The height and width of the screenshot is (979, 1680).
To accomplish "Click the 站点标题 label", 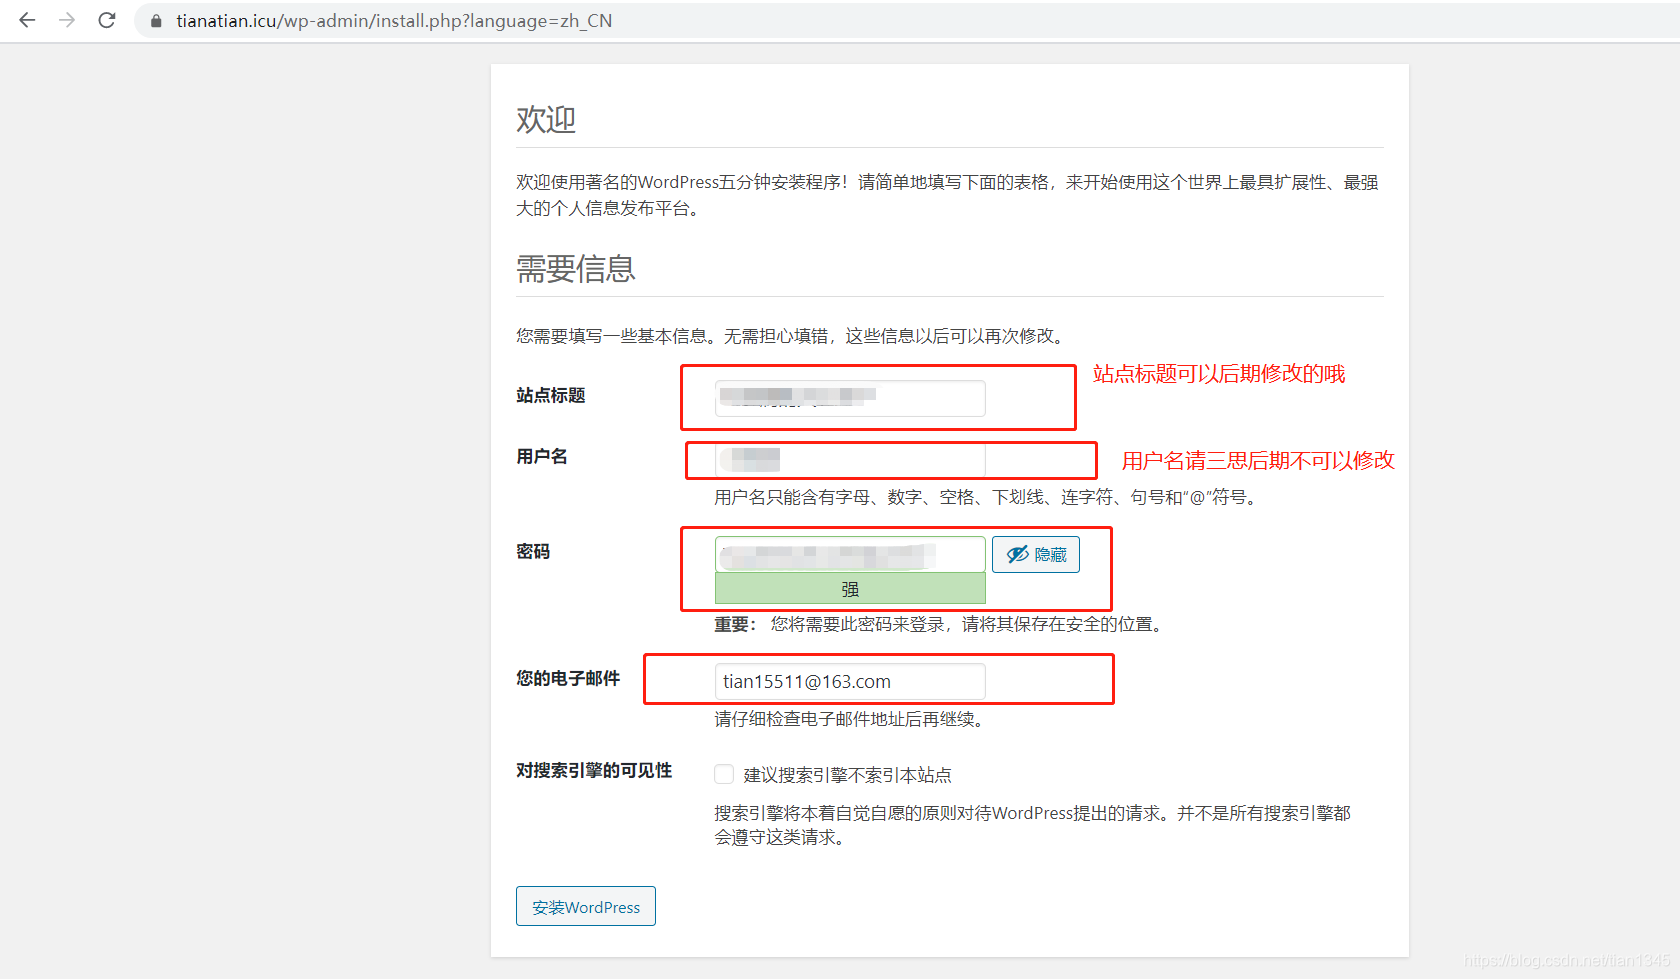I will coord(551,395).
